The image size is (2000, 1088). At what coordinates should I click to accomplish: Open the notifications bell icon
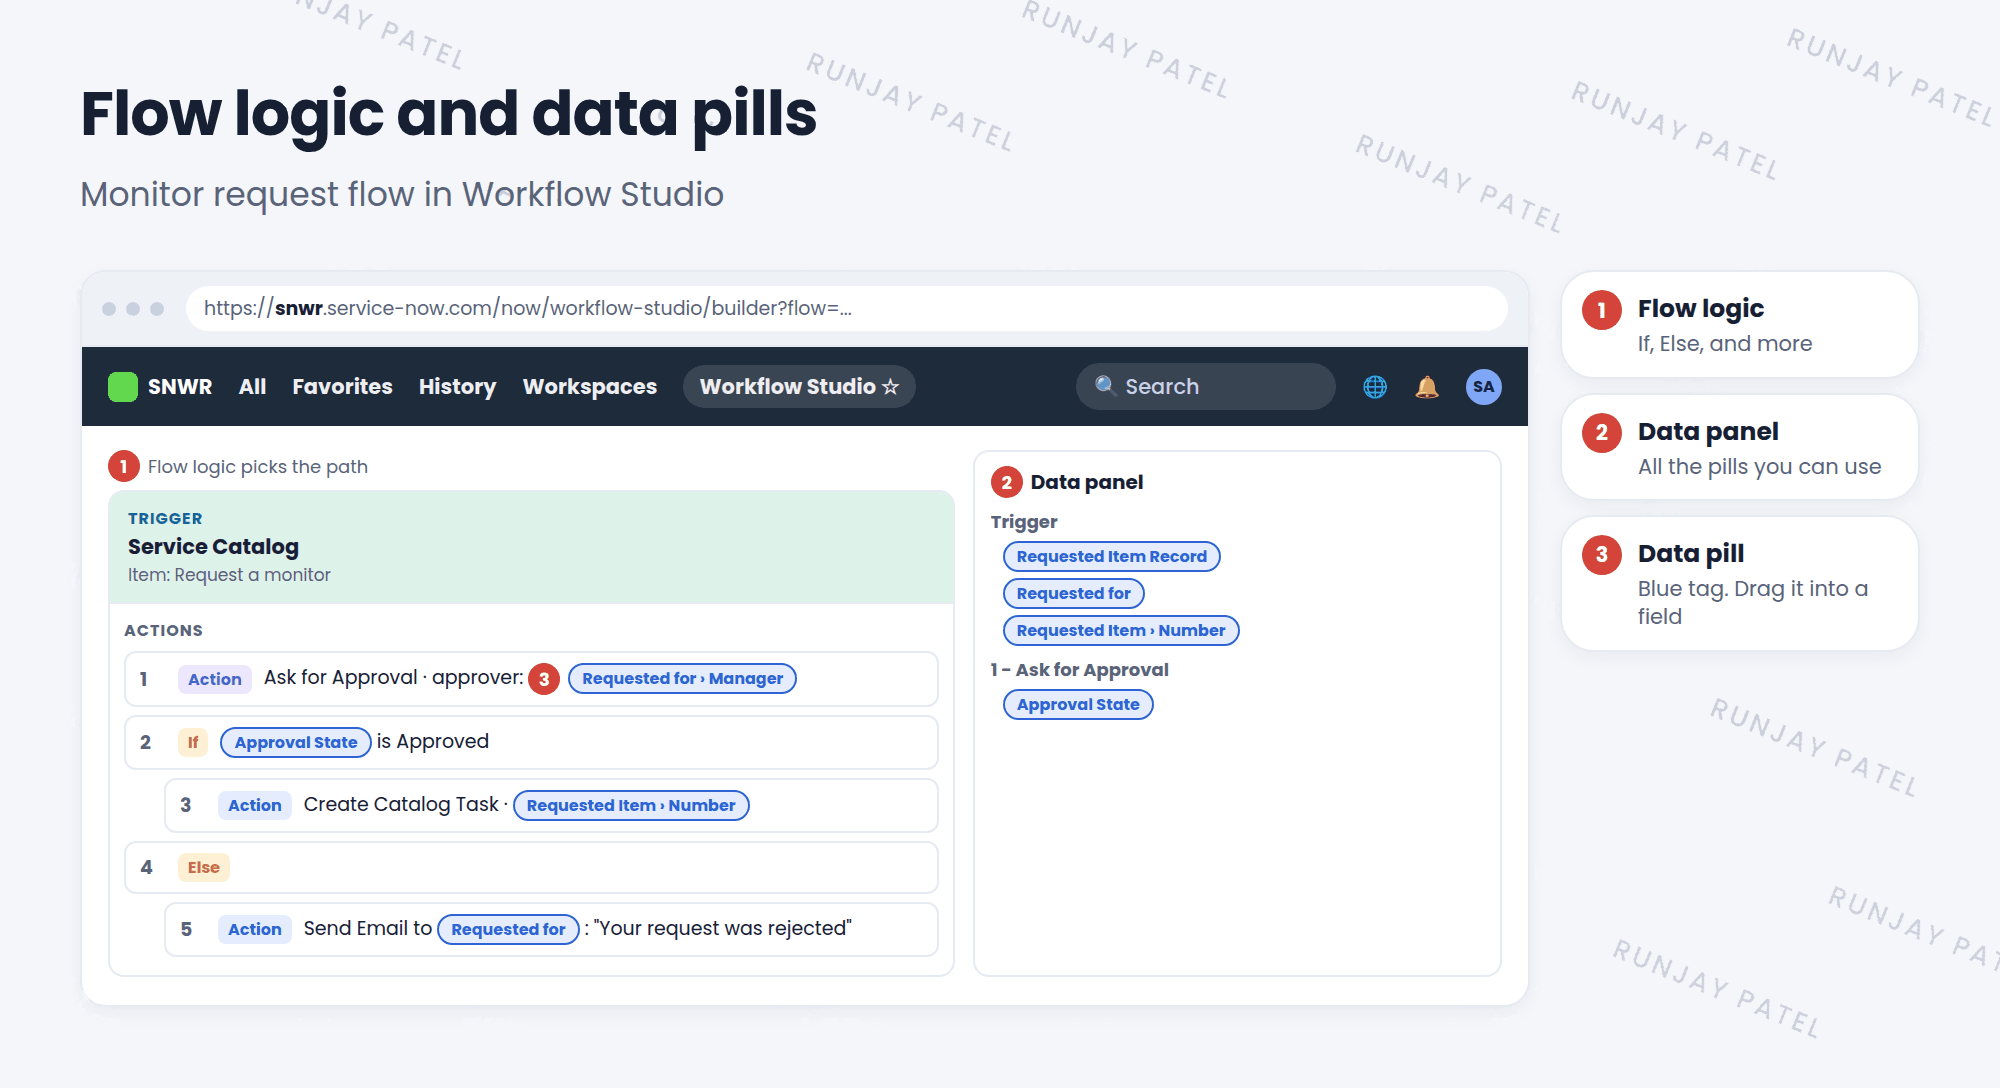coord(1427,387)
